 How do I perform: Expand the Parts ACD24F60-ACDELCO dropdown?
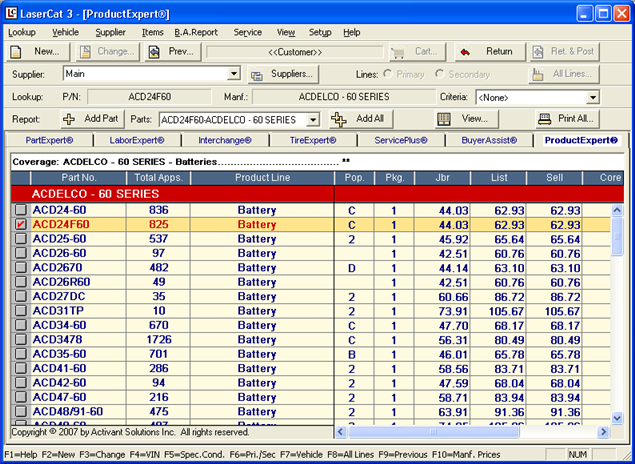[x=313, y=120]
